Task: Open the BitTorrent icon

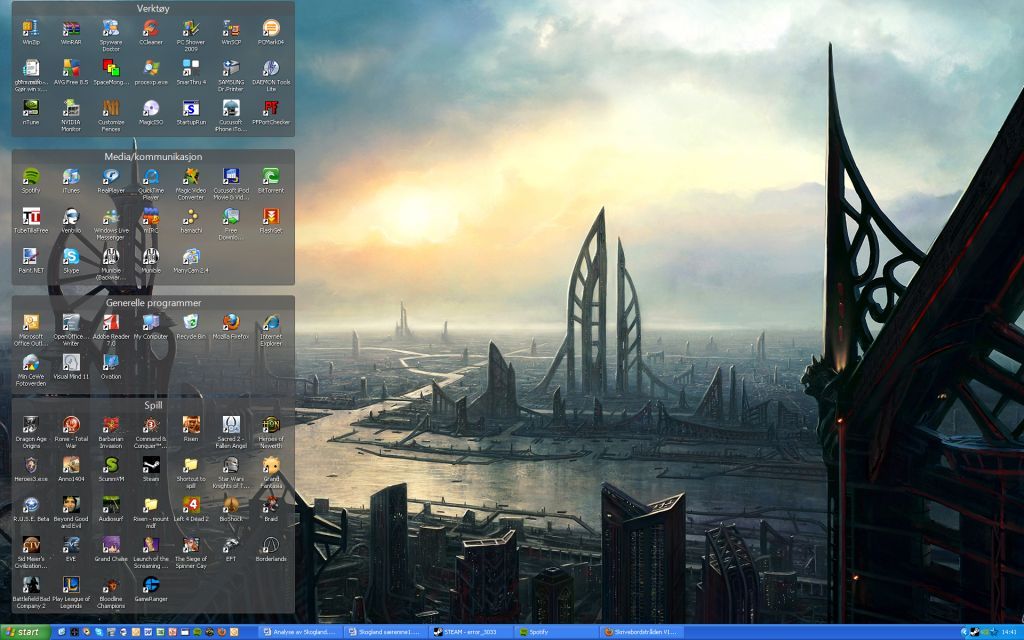Action: (x=271, y=181)
